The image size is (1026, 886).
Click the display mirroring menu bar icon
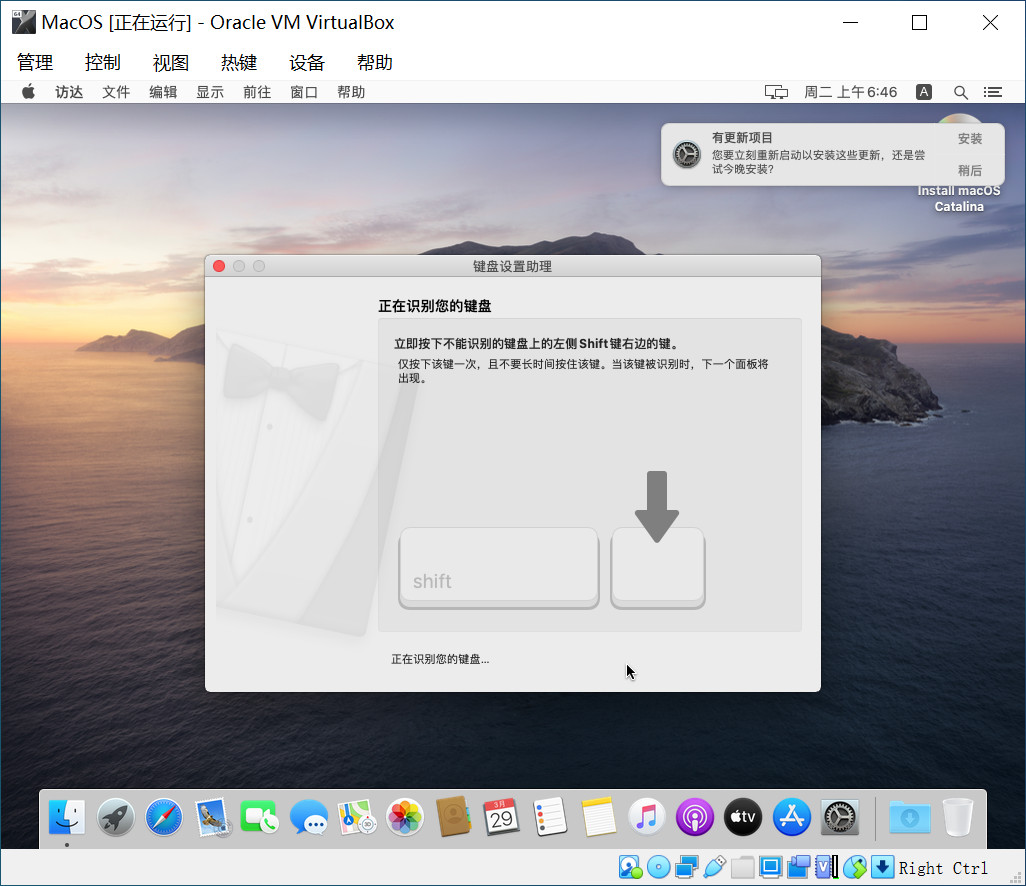point(777,92)
